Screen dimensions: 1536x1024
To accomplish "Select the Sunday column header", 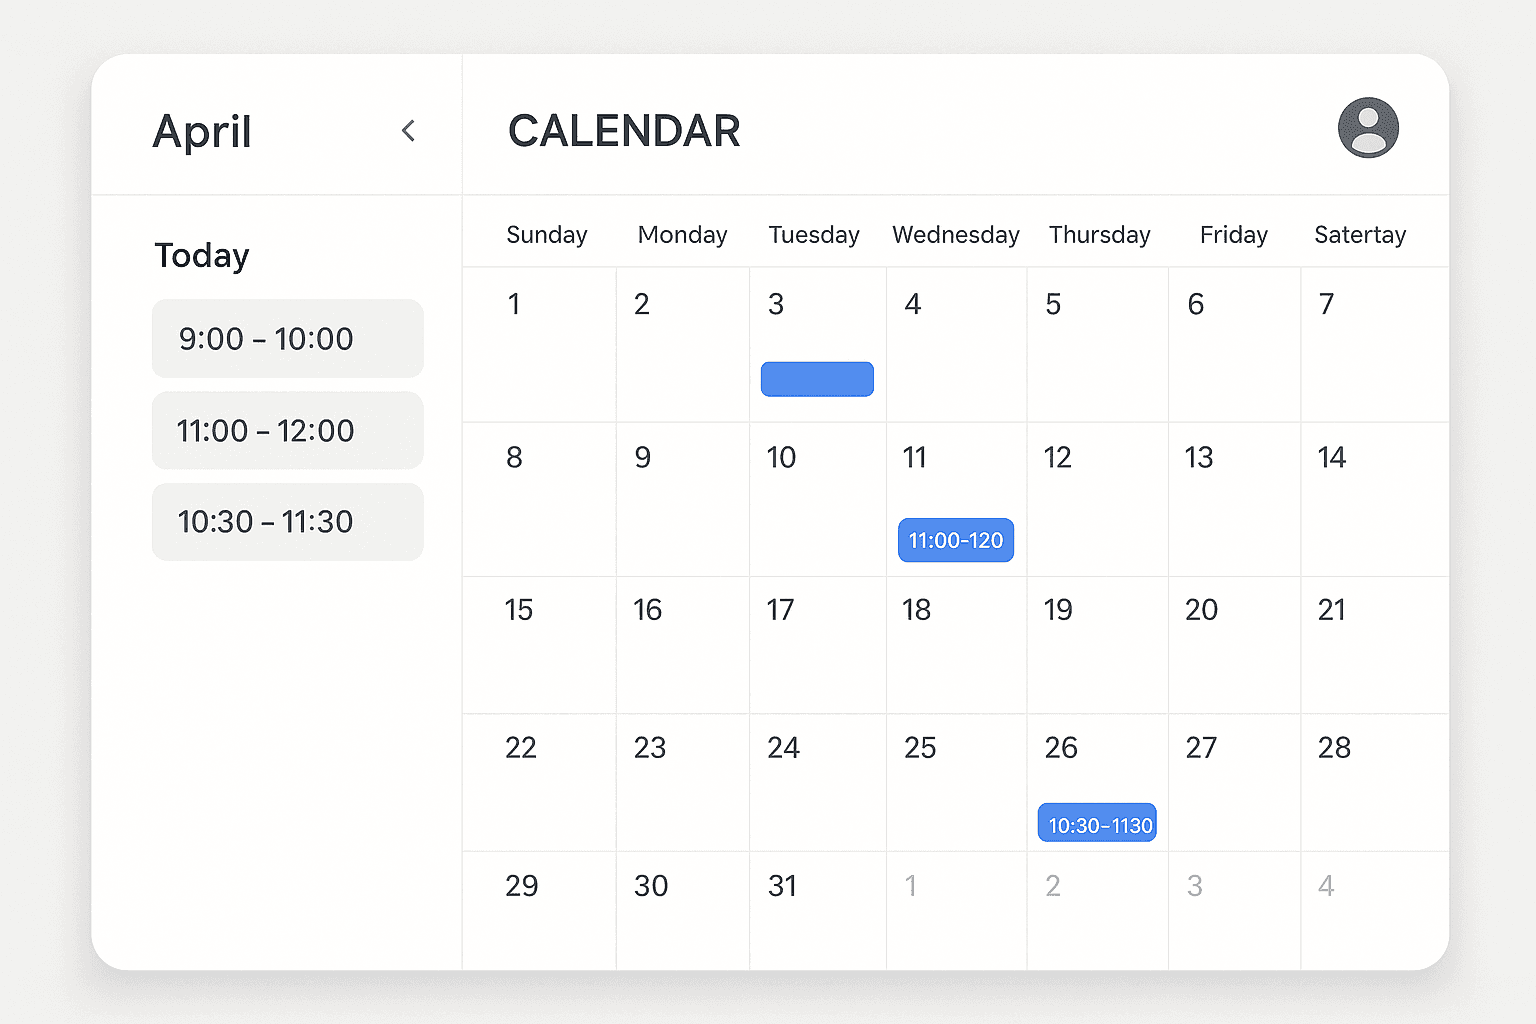I will (x=546, y=234).
